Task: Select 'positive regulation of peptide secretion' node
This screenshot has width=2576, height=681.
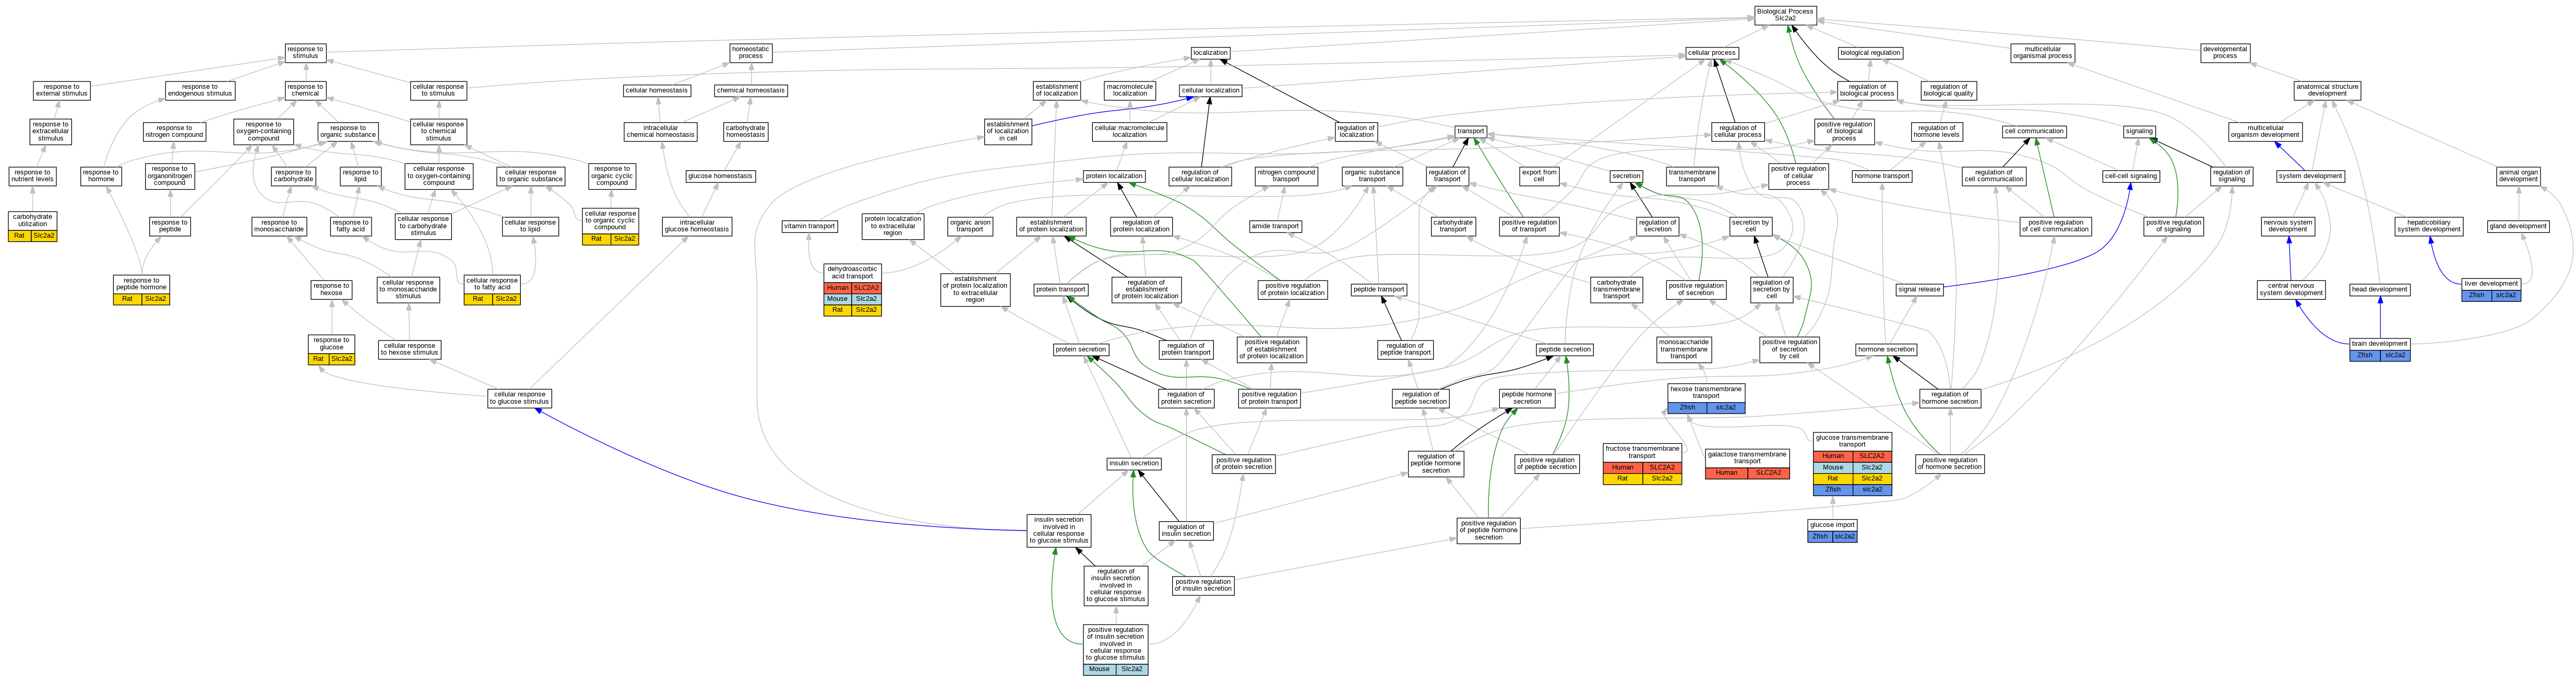Action: tap(1547, 463)
